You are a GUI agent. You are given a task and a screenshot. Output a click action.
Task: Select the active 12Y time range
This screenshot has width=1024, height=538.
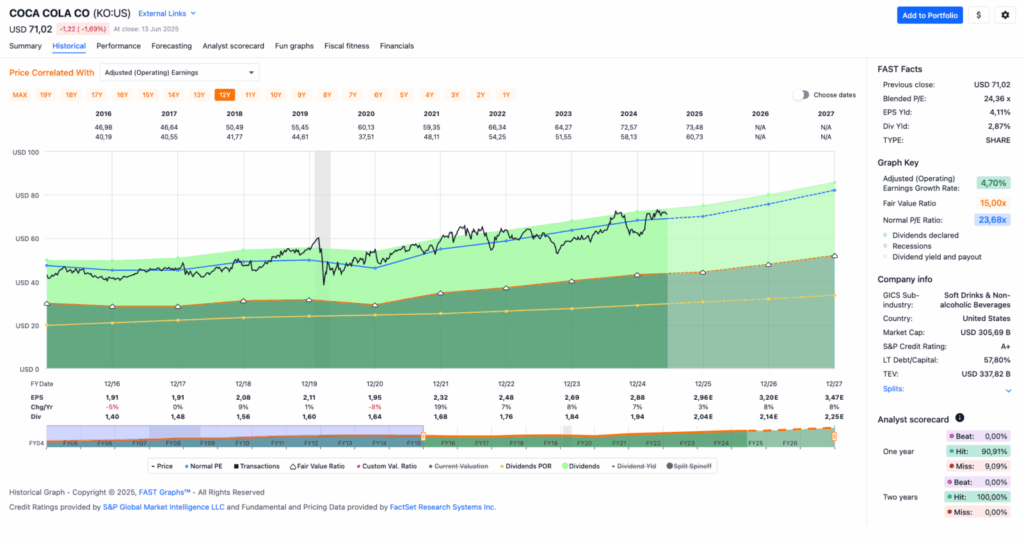tap(225, 95)
